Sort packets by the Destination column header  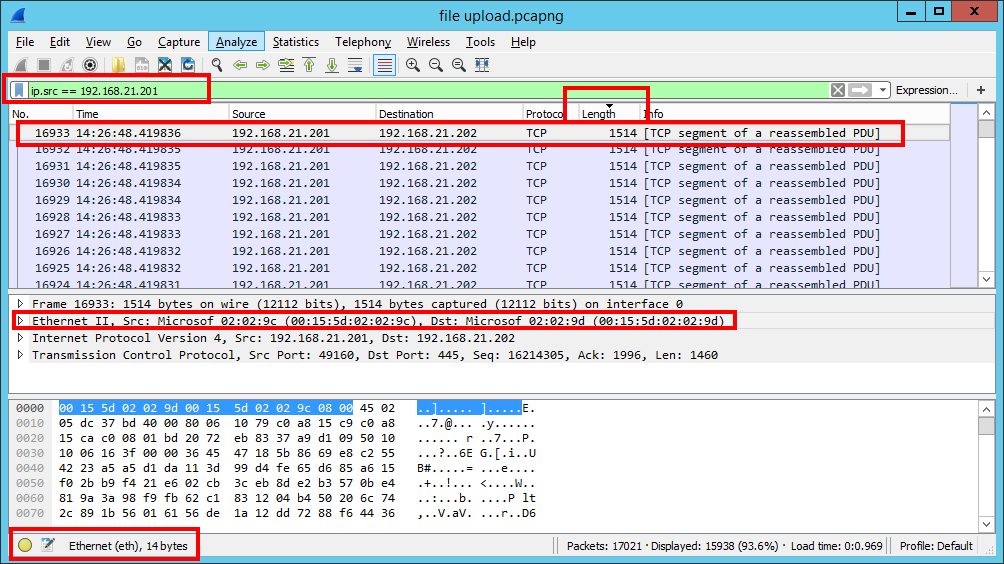[449, 114]
